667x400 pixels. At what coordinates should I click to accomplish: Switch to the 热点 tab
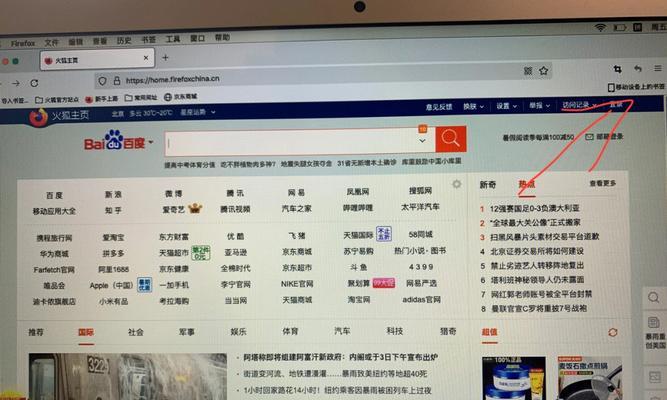(527, 184)
